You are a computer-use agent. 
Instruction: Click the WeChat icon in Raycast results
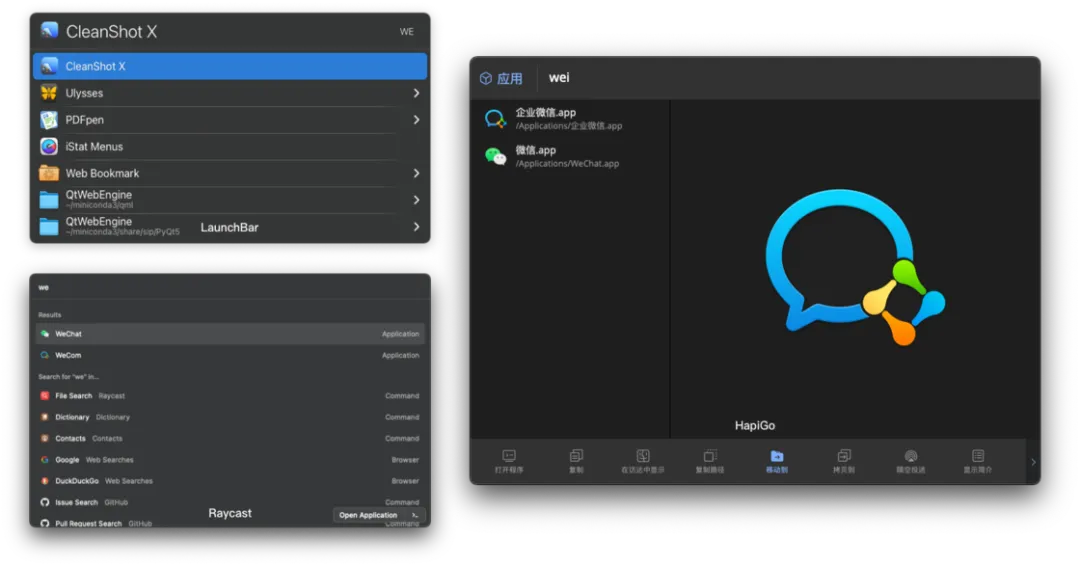tap(45, 333)
